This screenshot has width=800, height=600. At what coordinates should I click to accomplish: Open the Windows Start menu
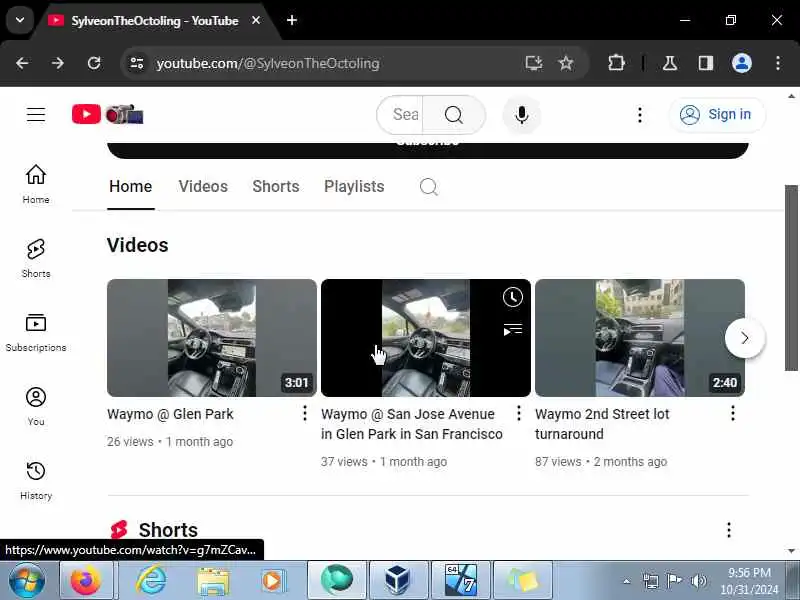(27, 581)
